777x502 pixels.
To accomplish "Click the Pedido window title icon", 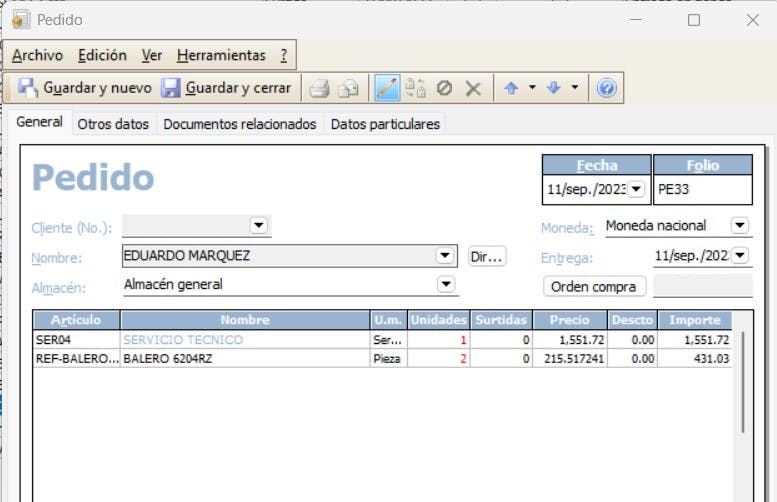I will coord(21,20).
